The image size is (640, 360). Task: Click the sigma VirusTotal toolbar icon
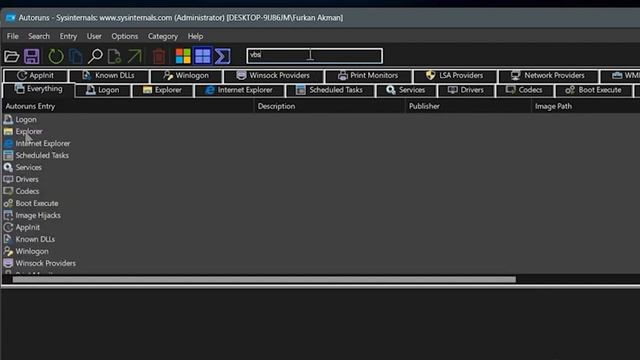[222, 56]
